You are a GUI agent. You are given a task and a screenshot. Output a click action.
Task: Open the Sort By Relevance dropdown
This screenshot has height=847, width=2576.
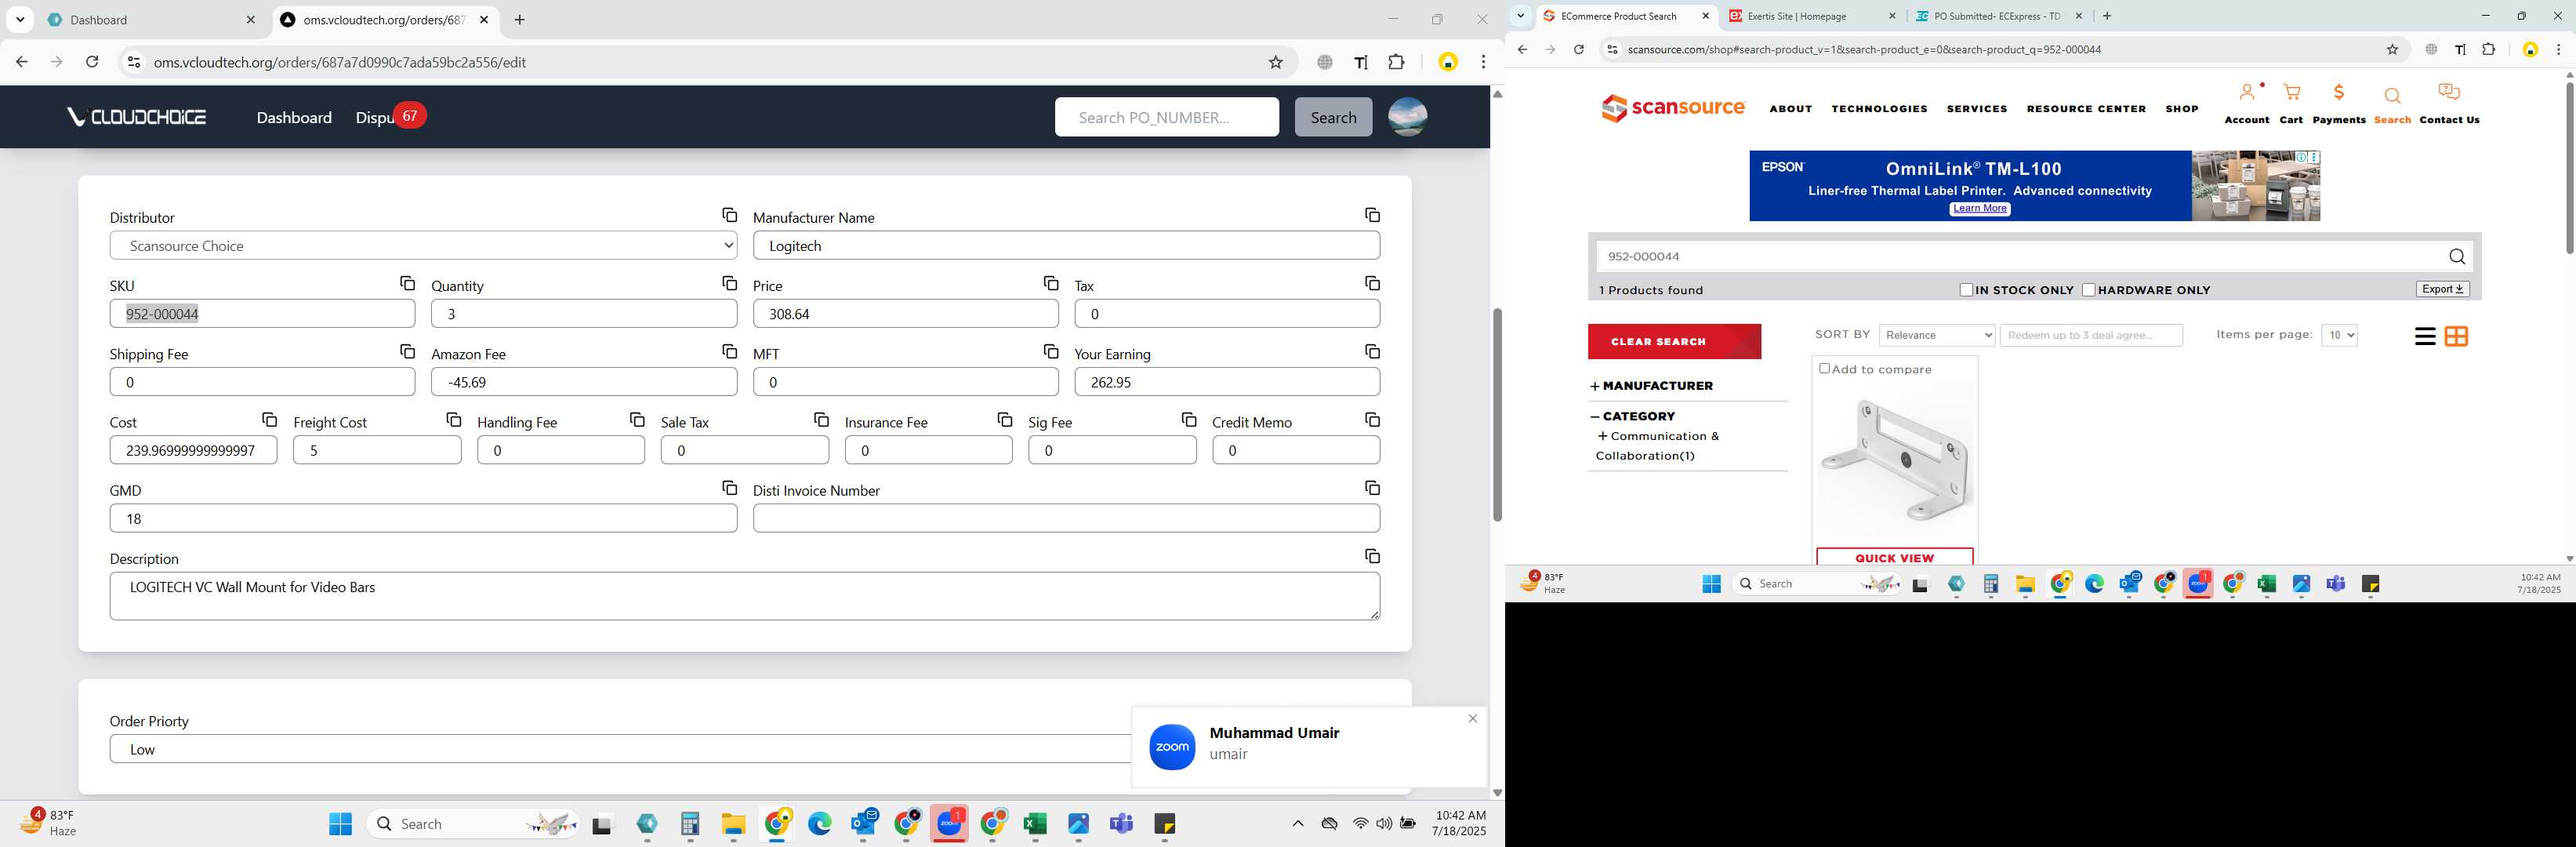(x=1936, y=335)
